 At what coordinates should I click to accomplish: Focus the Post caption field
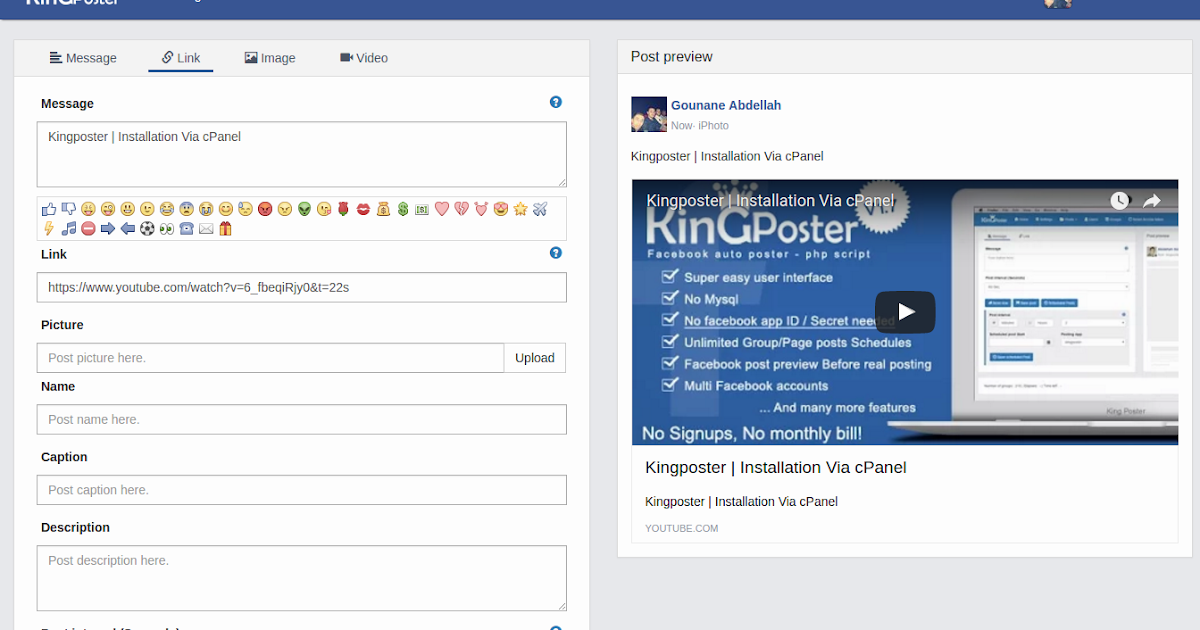302,490
